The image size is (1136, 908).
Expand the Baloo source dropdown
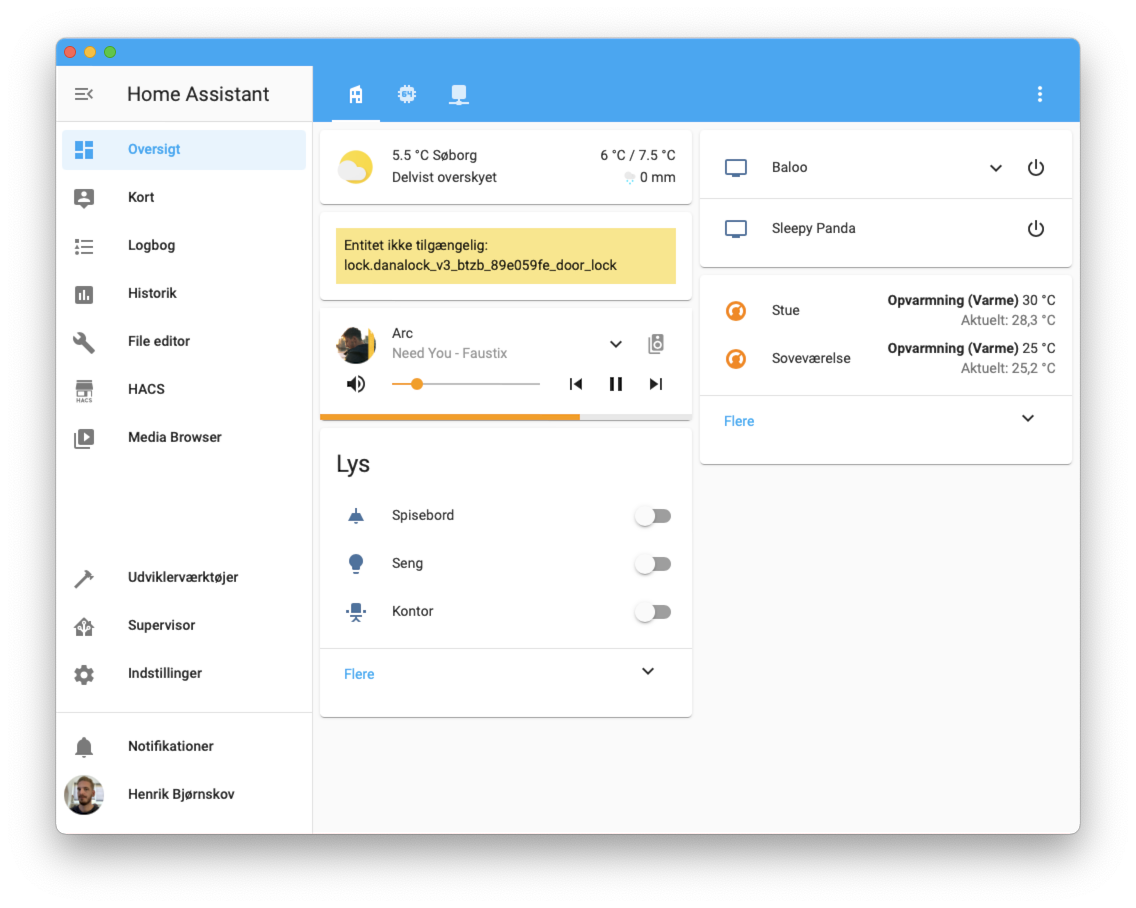995,168
